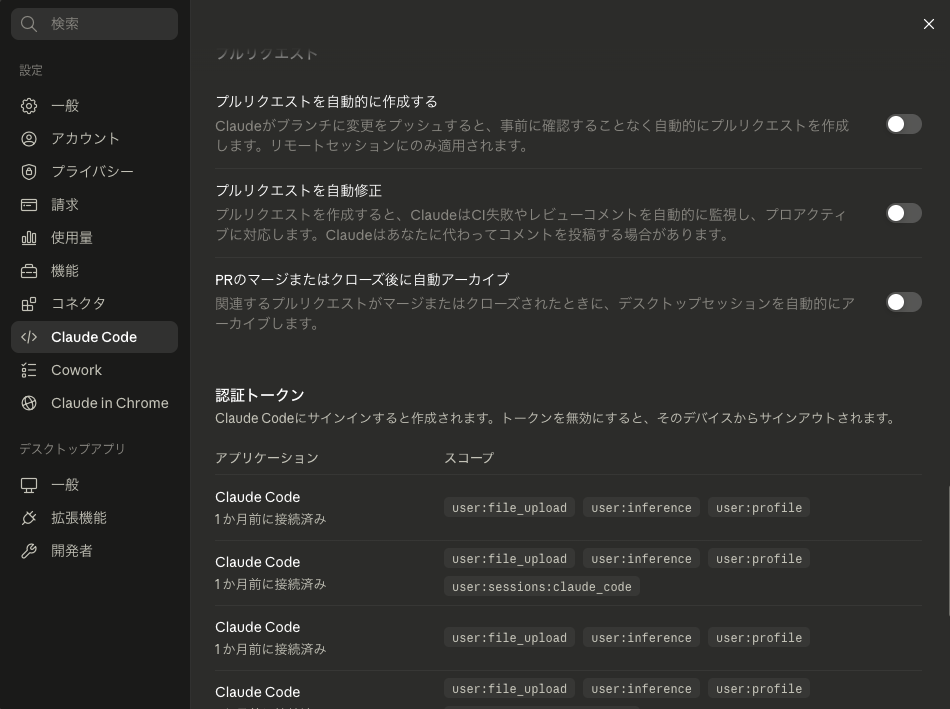Image resolution: width=950 pixels, height=709 pixels.
Task: Click the first Claude Code token name
Action: click(x=257, y=497)
